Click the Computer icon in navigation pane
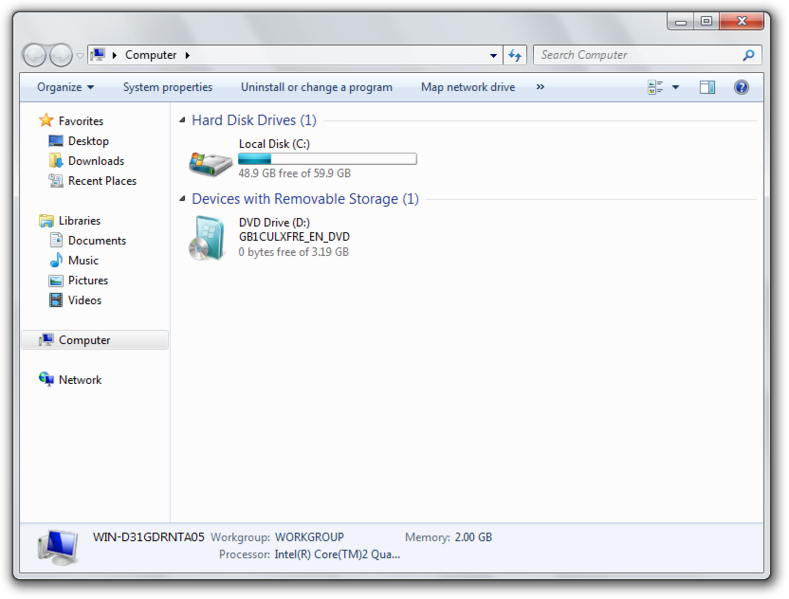789x599 pixels. 46,340
